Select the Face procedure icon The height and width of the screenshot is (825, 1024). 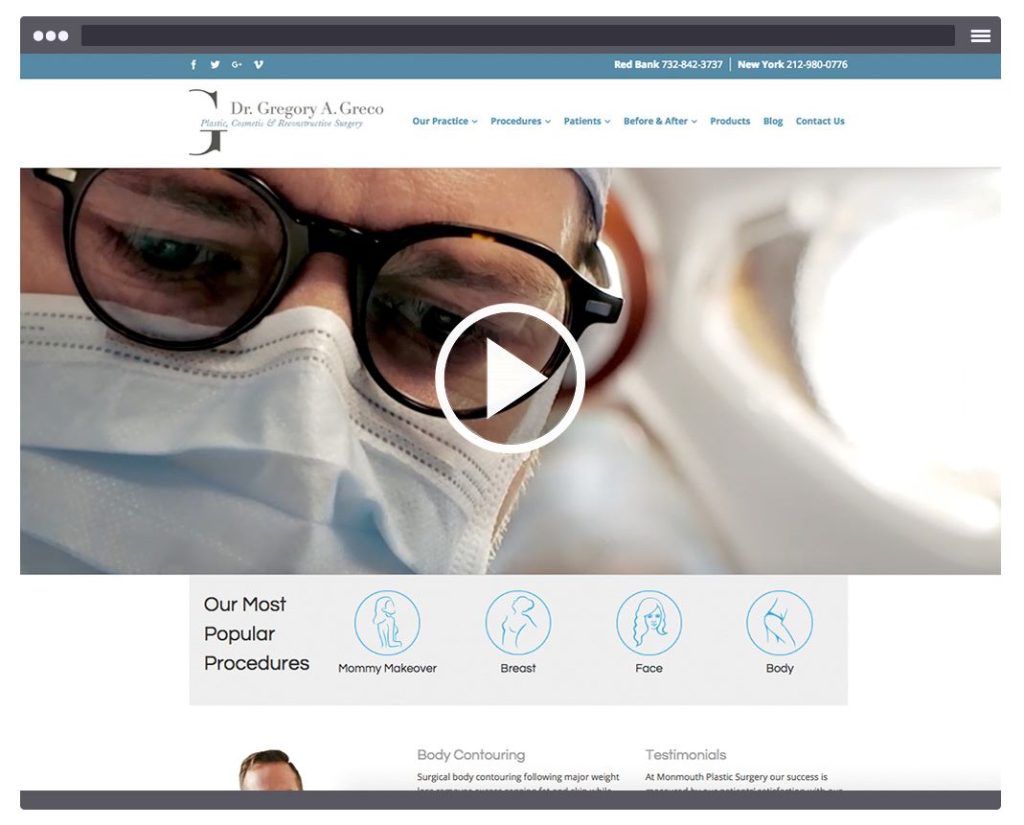[649, 623]
